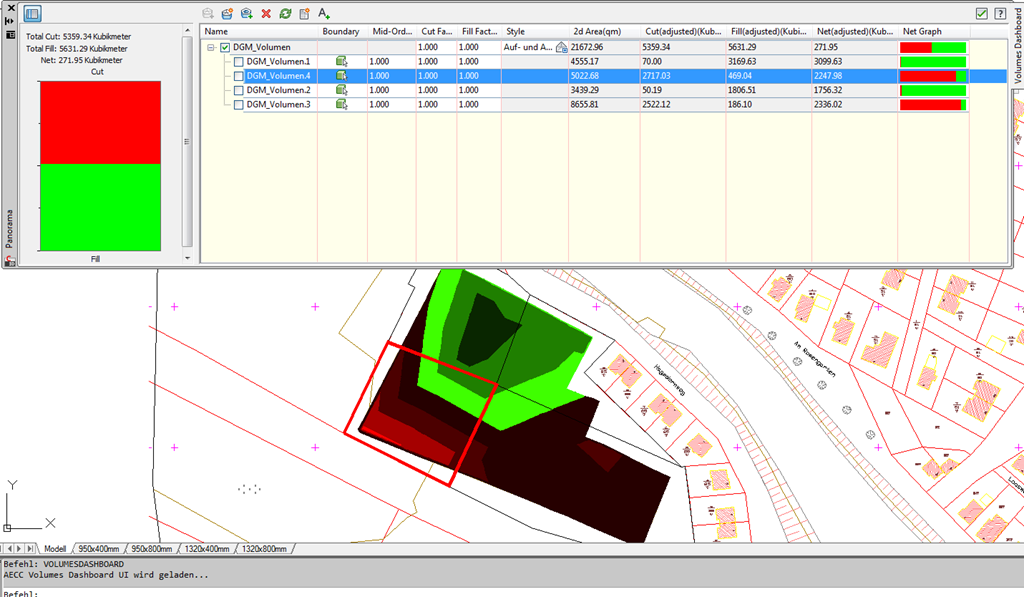The width and height of the screenshot is (1024, 597).
Task: Click the net graph bar for DGM_Volumen.3
Action: pyautogui.click(x=933, y=105)
